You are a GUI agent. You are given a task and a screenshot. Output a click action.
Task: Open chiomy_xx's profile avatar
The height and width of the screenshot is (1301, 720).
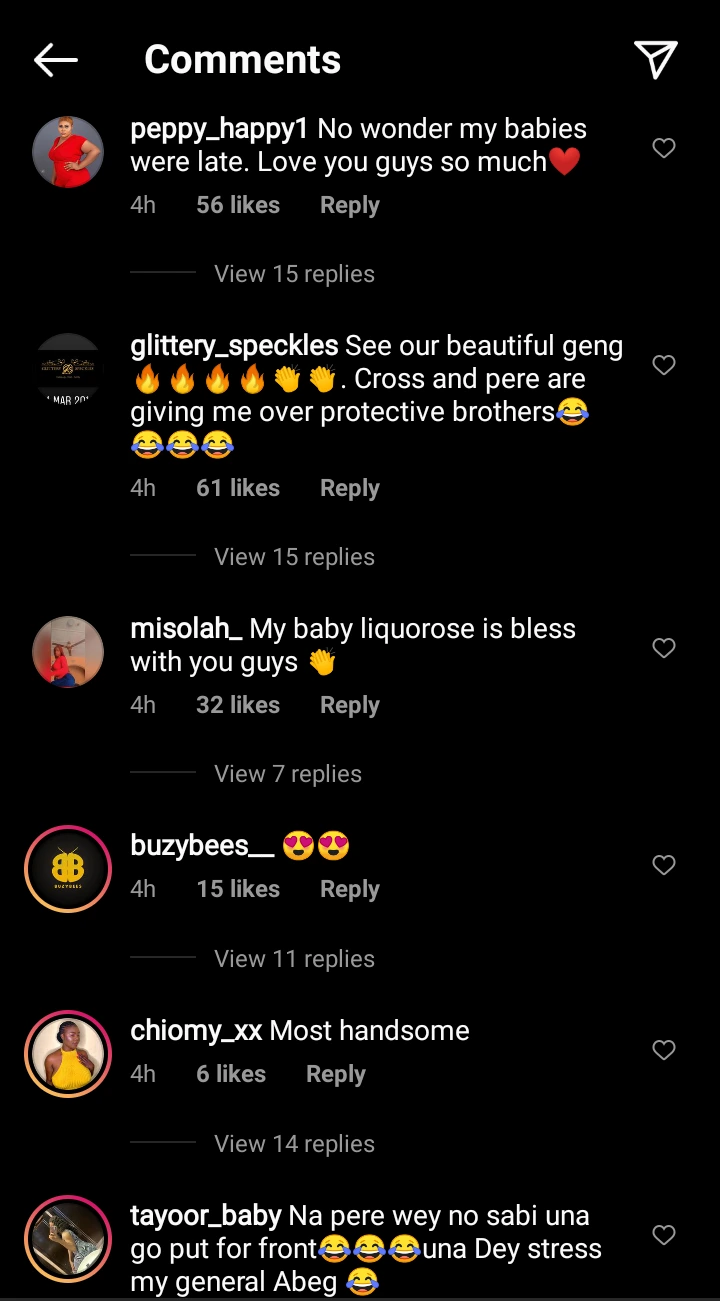68,1054
